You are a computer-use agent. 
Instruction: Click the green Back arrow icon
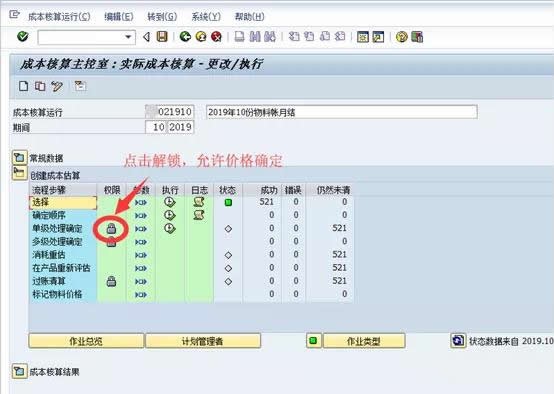[x=185, y=36]
